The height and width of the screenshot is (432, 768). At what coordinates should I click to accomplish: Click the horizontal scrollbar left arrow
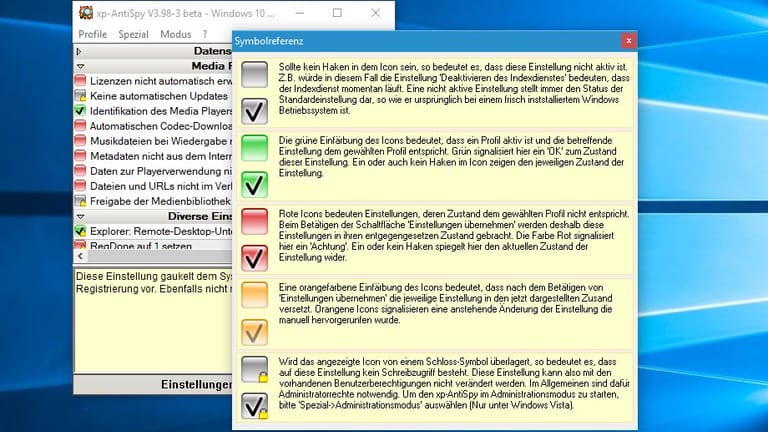[81, 256]
